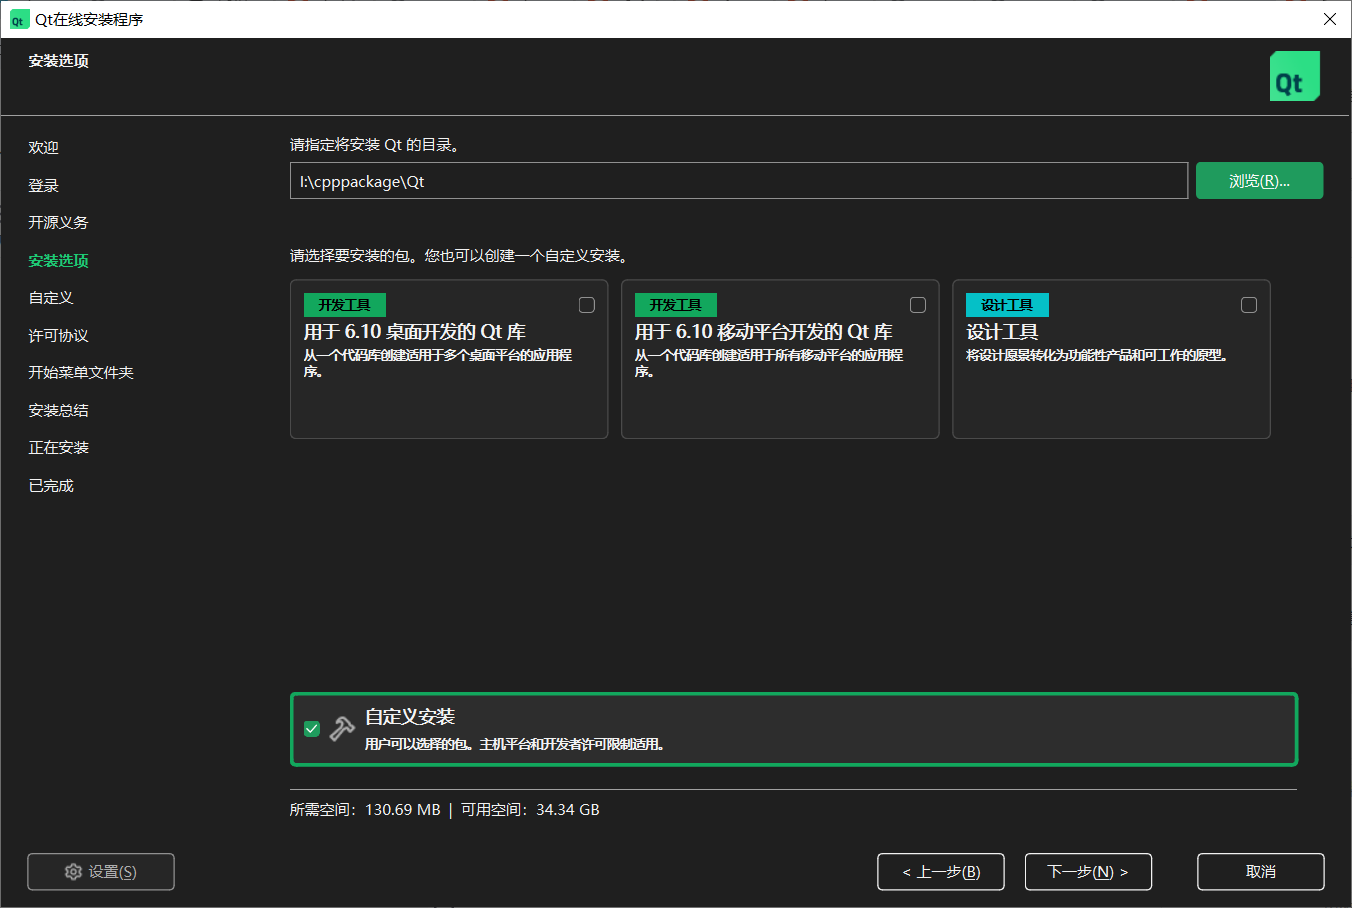Close the Qt online installer window
Image resolution: width=1352 pixels, height=908 pixels.
(x=1330, y=19)
